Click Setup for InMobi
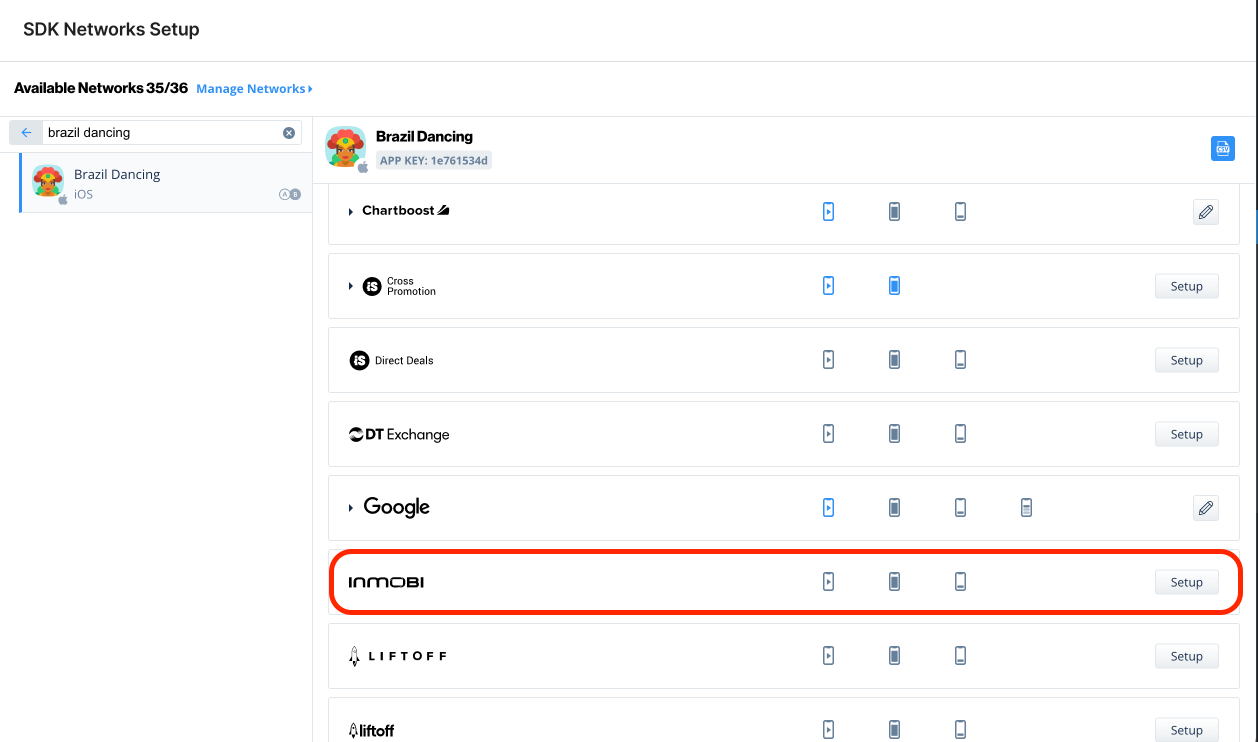Image resolution: width=1258 pixels, height=742 pixels. pyautogui.click(x=1186, y=582)
